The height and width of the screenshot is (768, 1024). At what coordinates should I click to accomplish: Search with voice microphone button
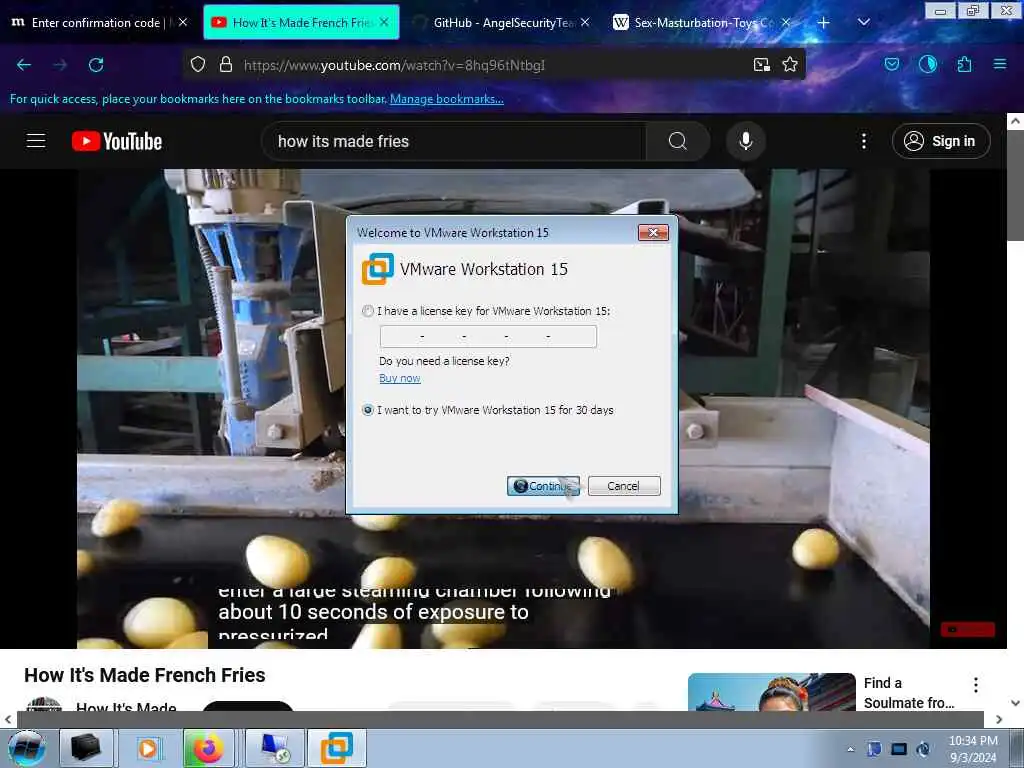tap(745, 141)
